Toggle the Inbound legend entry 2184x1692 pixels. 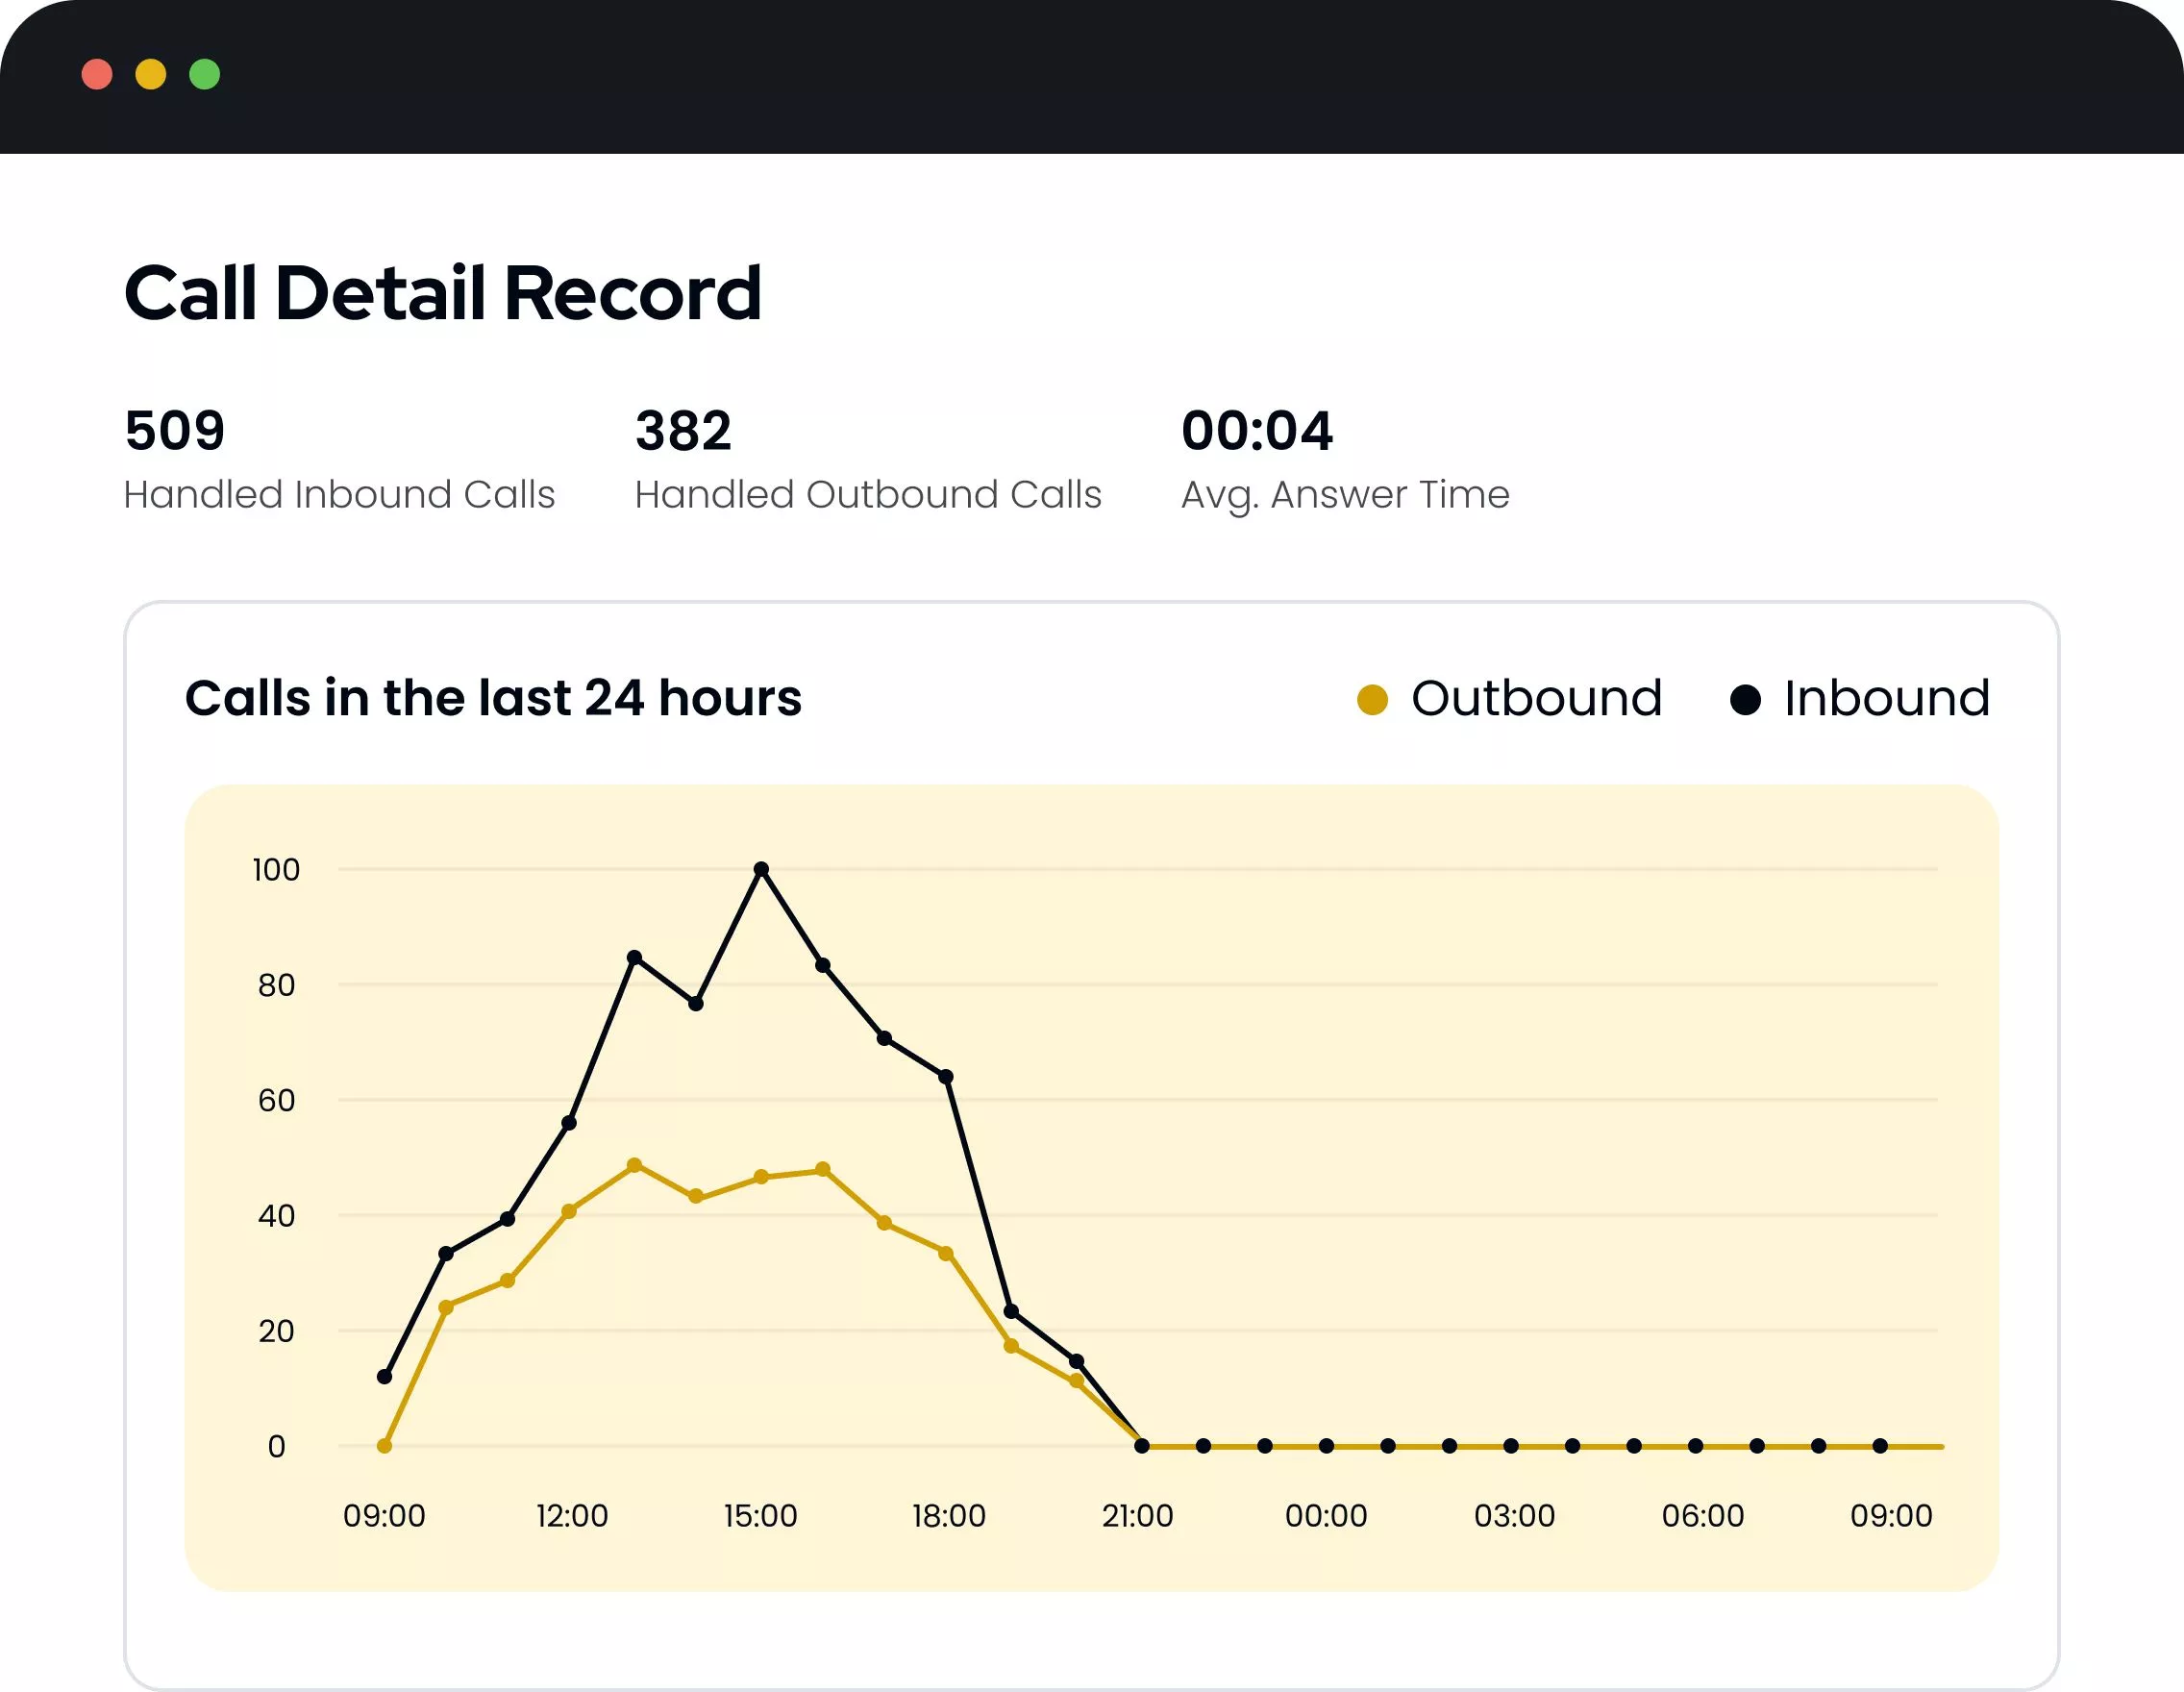tap(1860, 698)
